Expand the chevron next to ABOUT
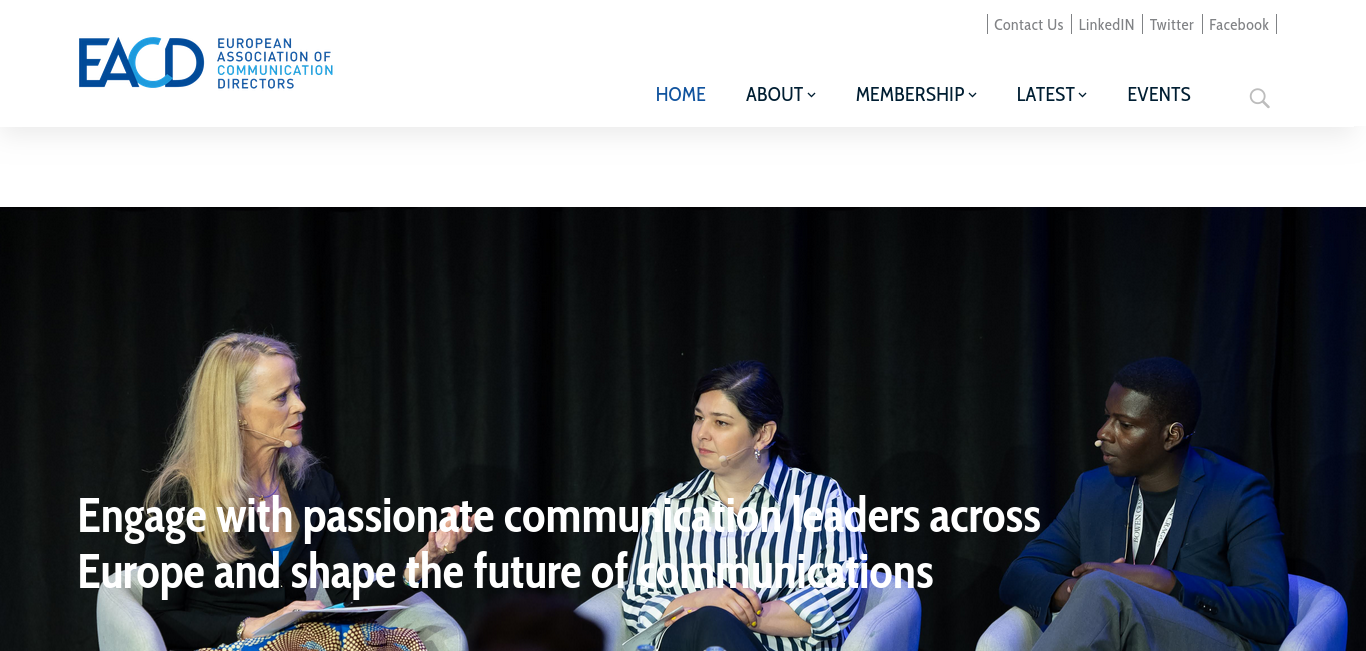 click(811, 95)
